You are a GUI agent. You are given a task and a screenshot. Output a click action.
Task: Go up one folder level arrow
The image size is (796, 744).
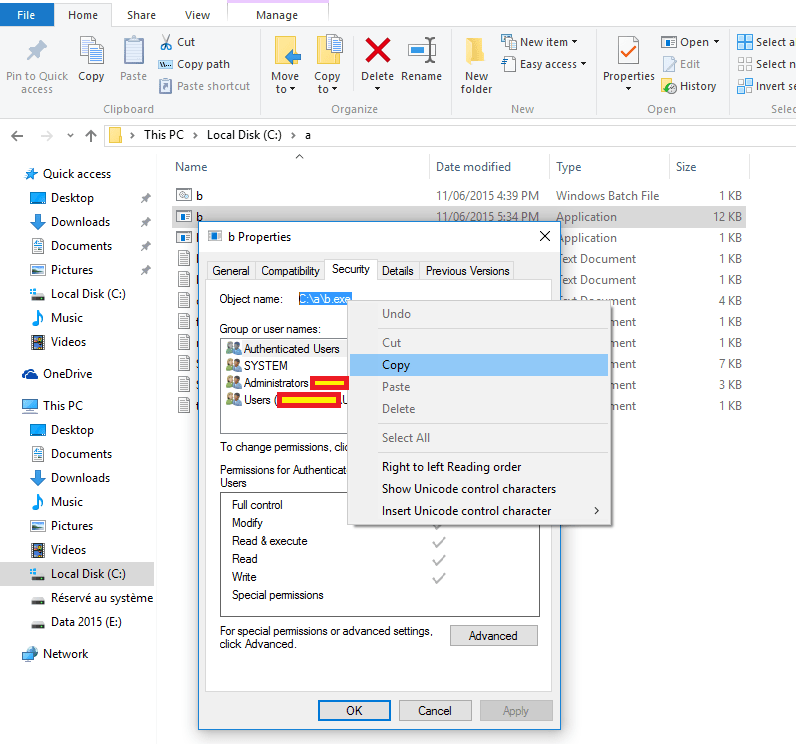point(91,136)
